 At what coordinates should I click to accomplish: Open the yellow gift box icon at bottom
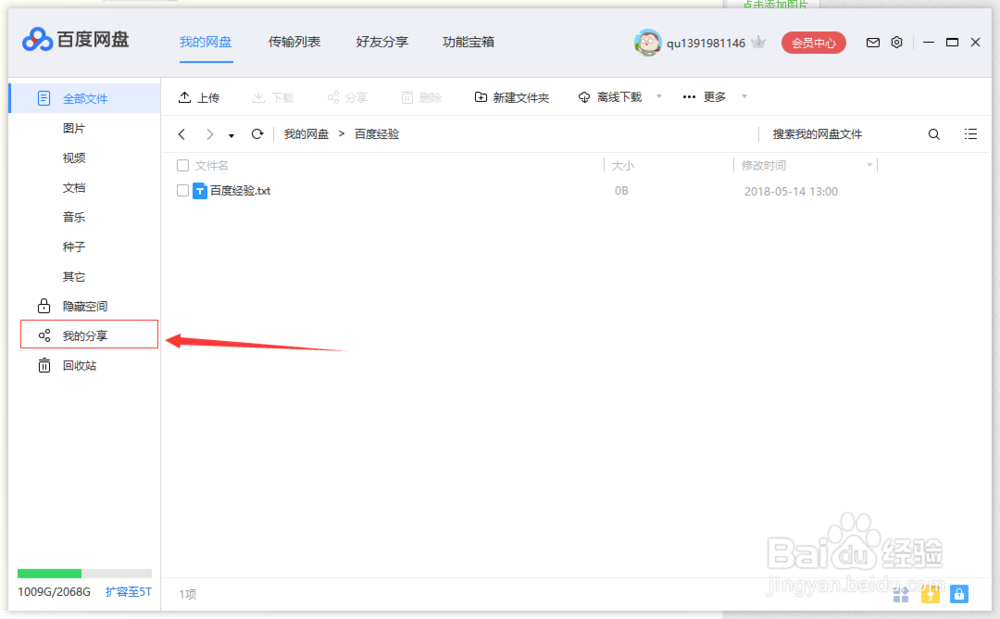pos(929,594)
